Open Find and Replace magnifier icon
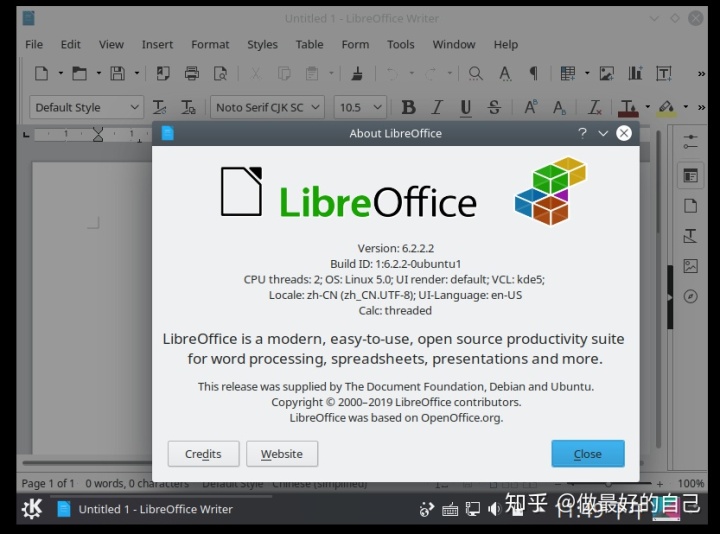The height and width of the screenshot is (534, 720). 475,73
